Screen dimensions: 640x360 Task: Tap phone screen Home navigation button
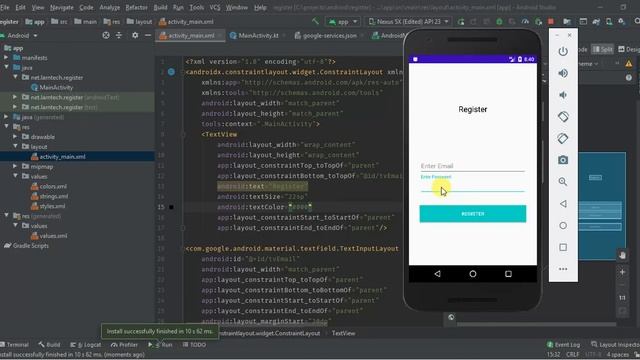point(473,274)
